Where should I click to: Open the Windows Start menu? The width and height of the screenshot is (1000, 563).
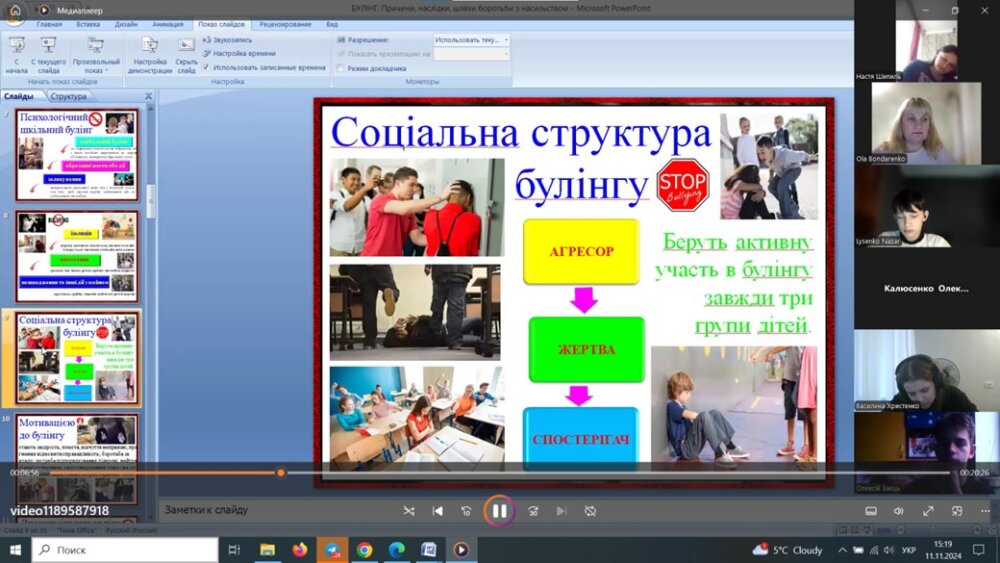point(15,550)
